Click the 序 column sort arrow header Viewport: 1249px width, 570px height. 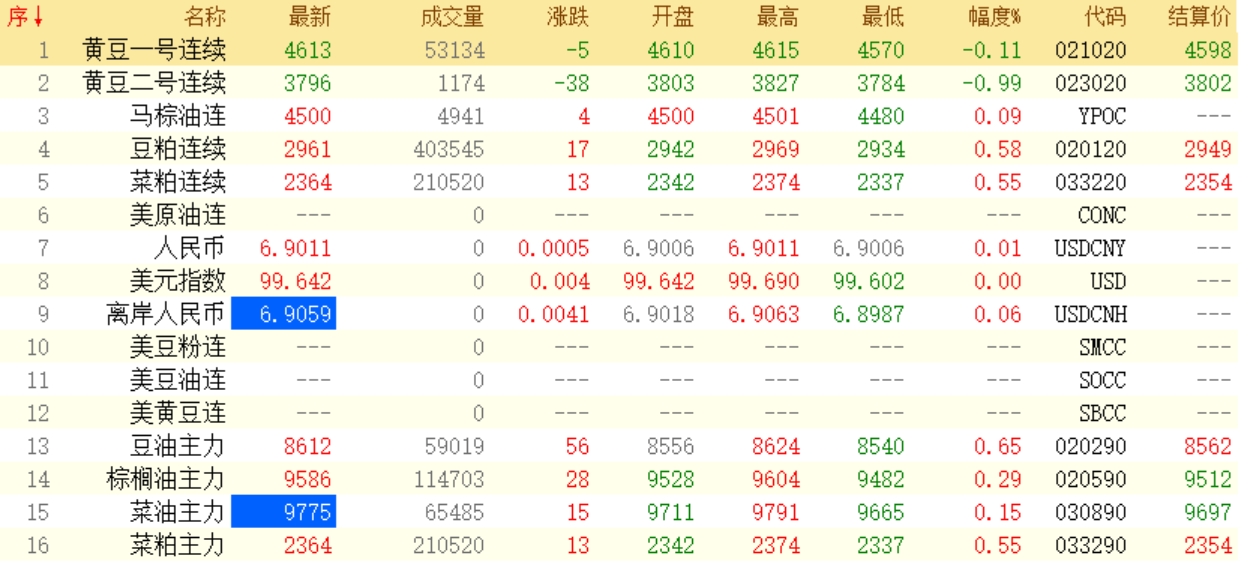pyautogui.click(x=26, y=17)
